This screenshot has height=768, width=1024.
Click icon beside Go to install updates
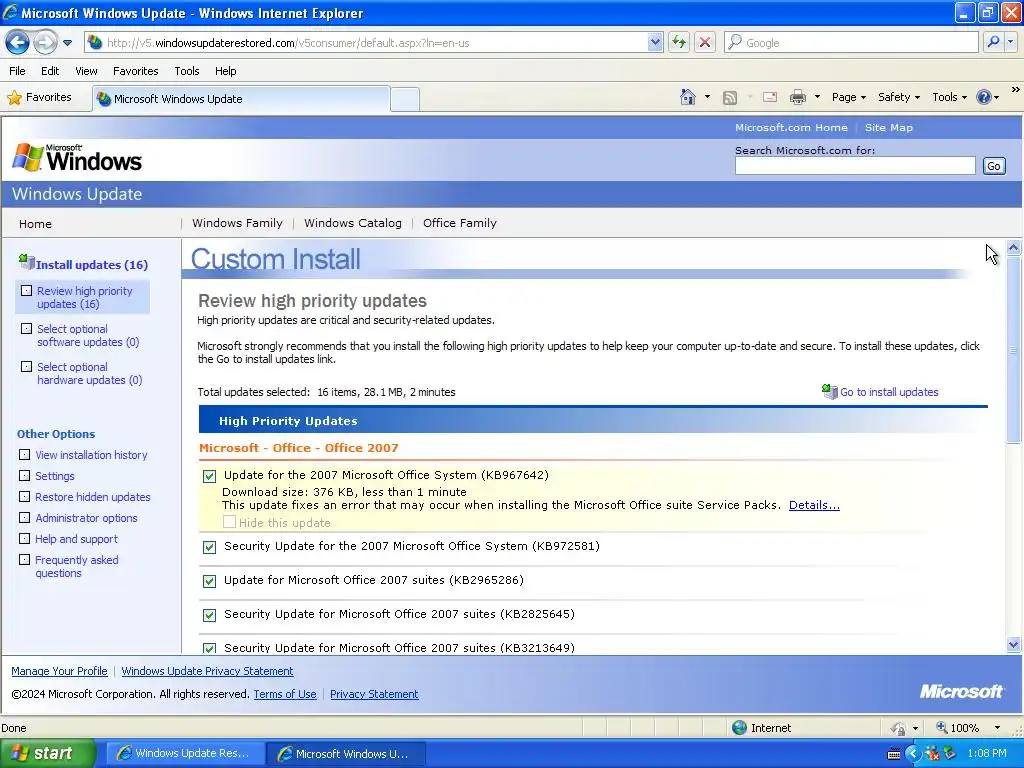pyautogui.click(x=829, y=391)
